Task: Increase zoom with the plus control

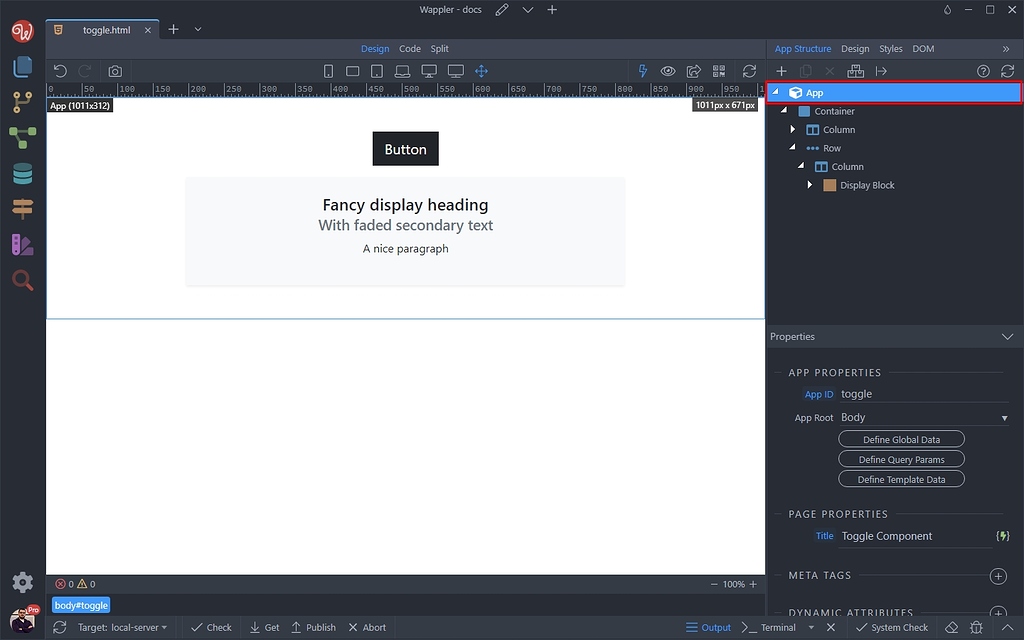Action: coord(751,584)
